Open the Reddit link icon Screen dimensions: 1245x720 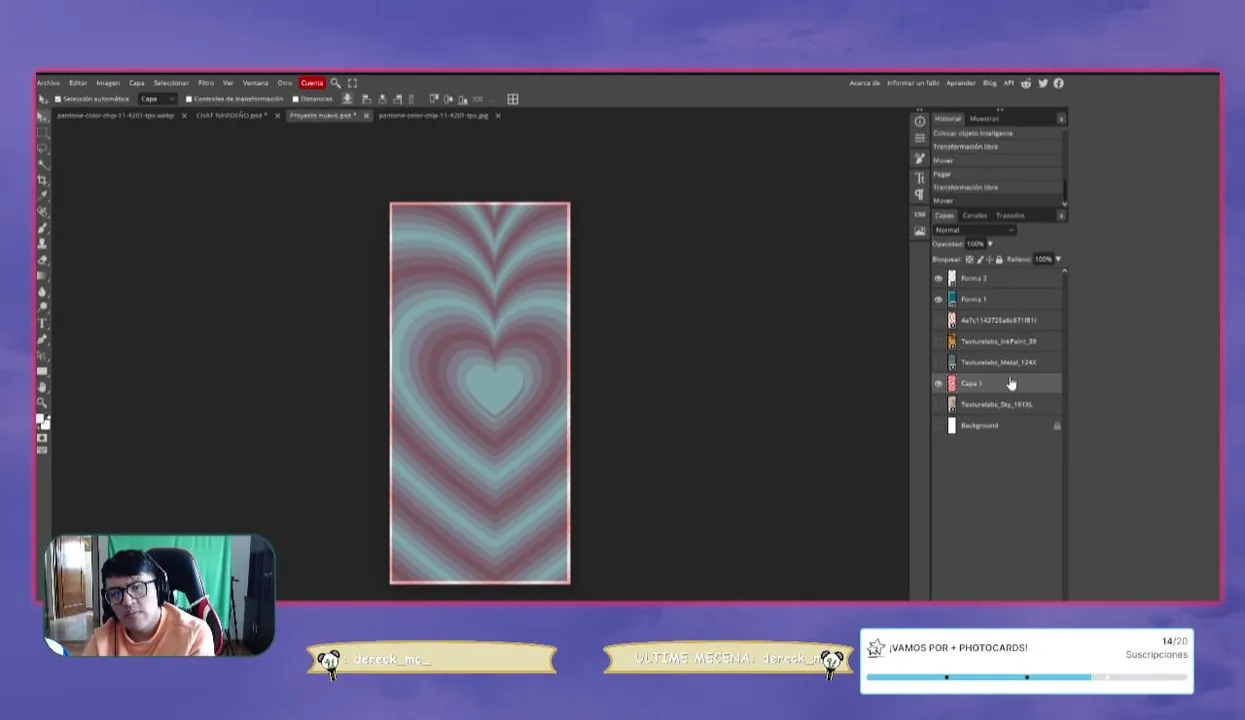(x=1026, y=83)
